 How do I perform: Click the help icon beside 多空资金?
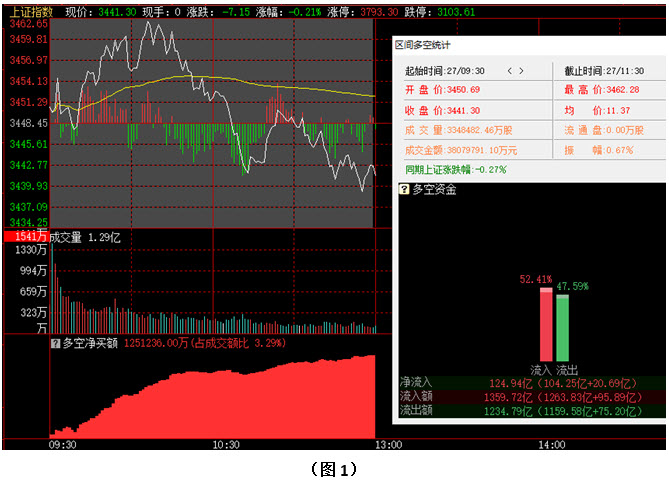click(404, 189)
